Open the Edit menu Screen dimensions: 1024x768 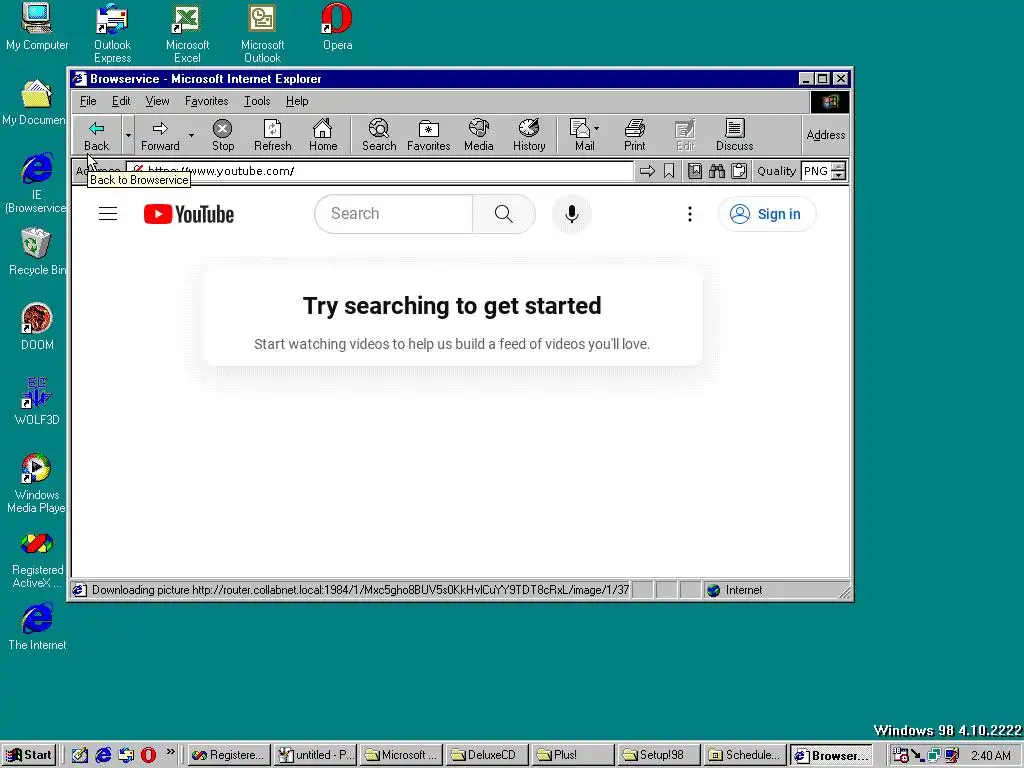121,101
